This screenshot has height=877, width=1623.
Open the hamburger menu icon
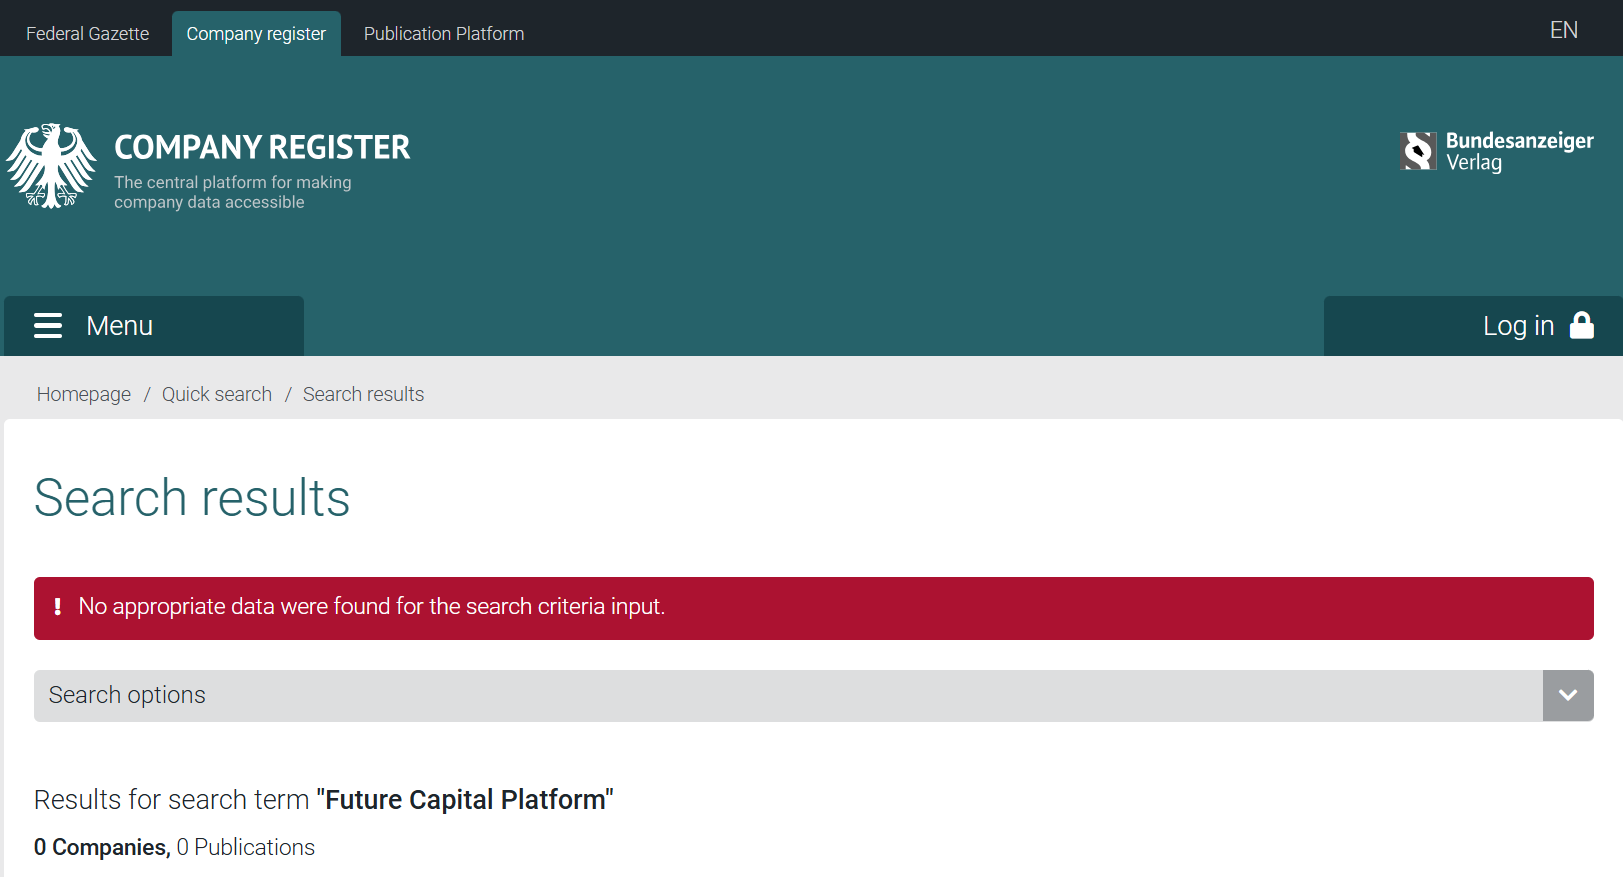point(48,326)
